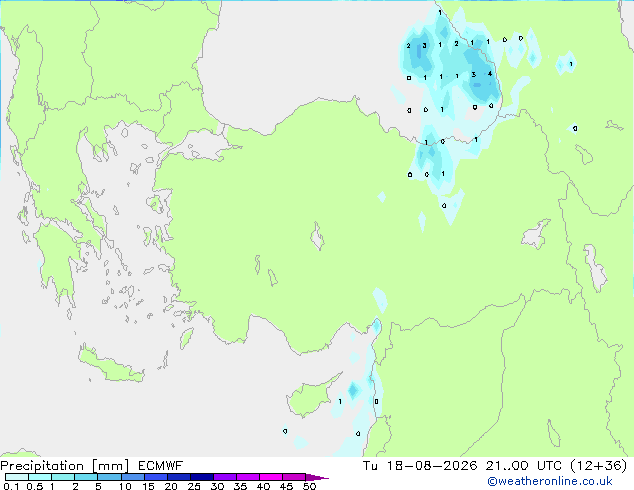
Task: Click the '50' legend scale label
Action: [x=309, y=486]
